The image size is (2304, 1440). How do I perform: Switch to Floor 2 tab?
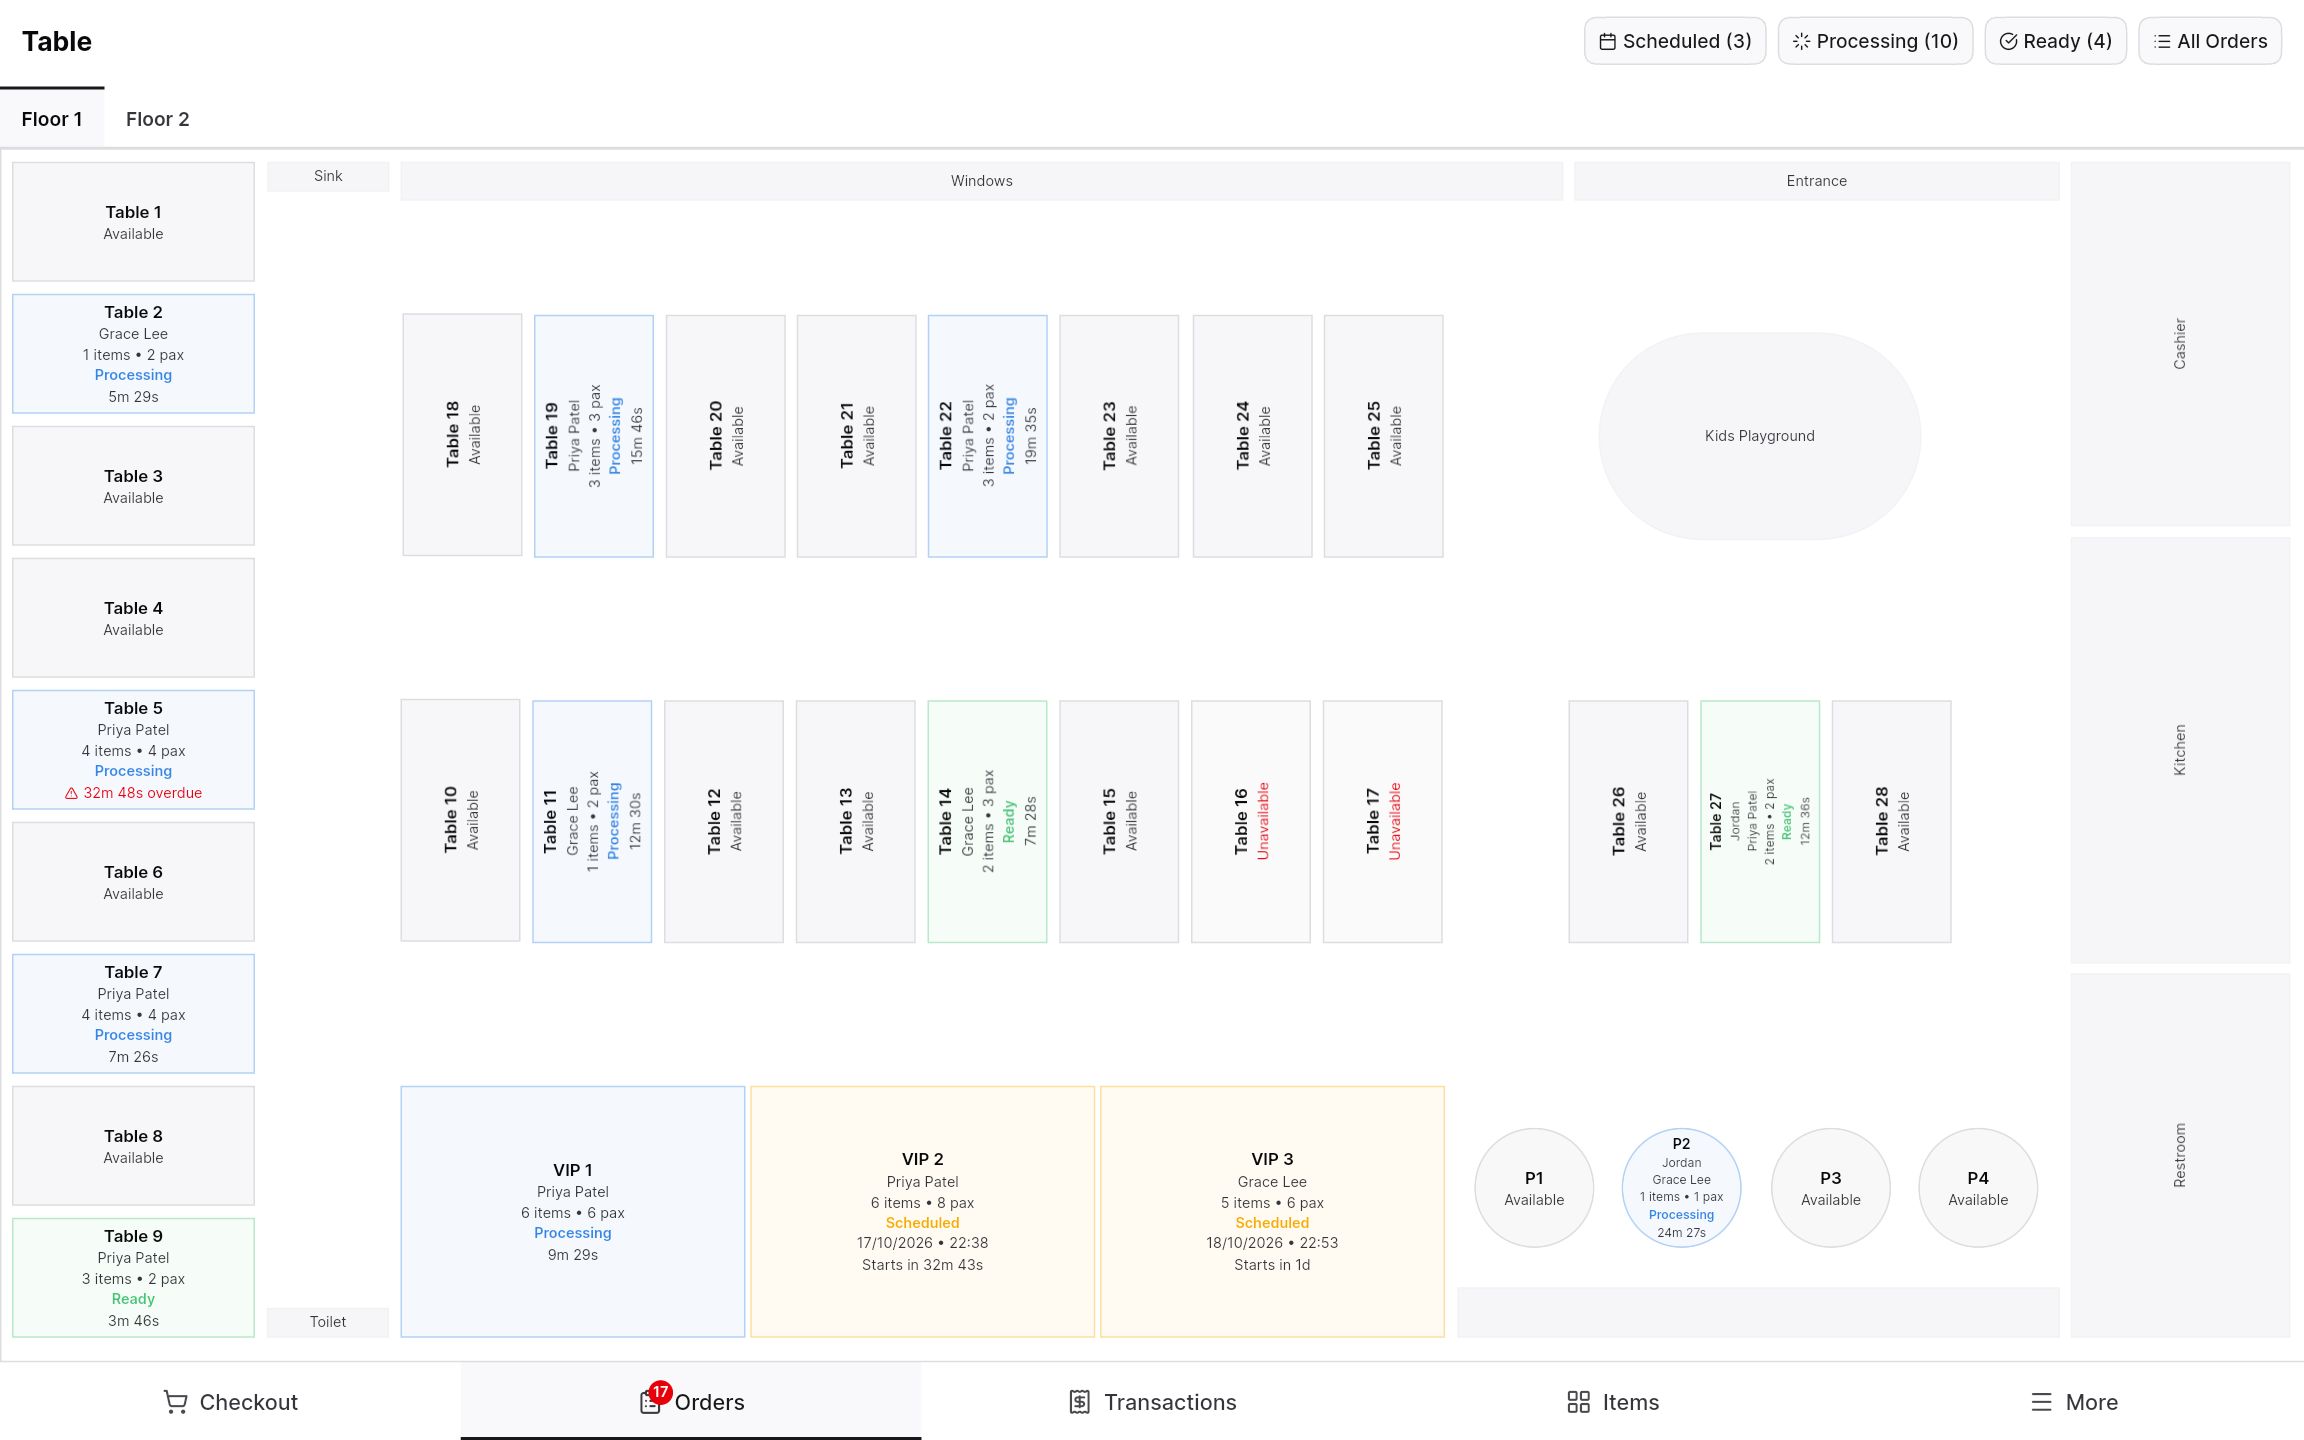(x=157, y=119)
